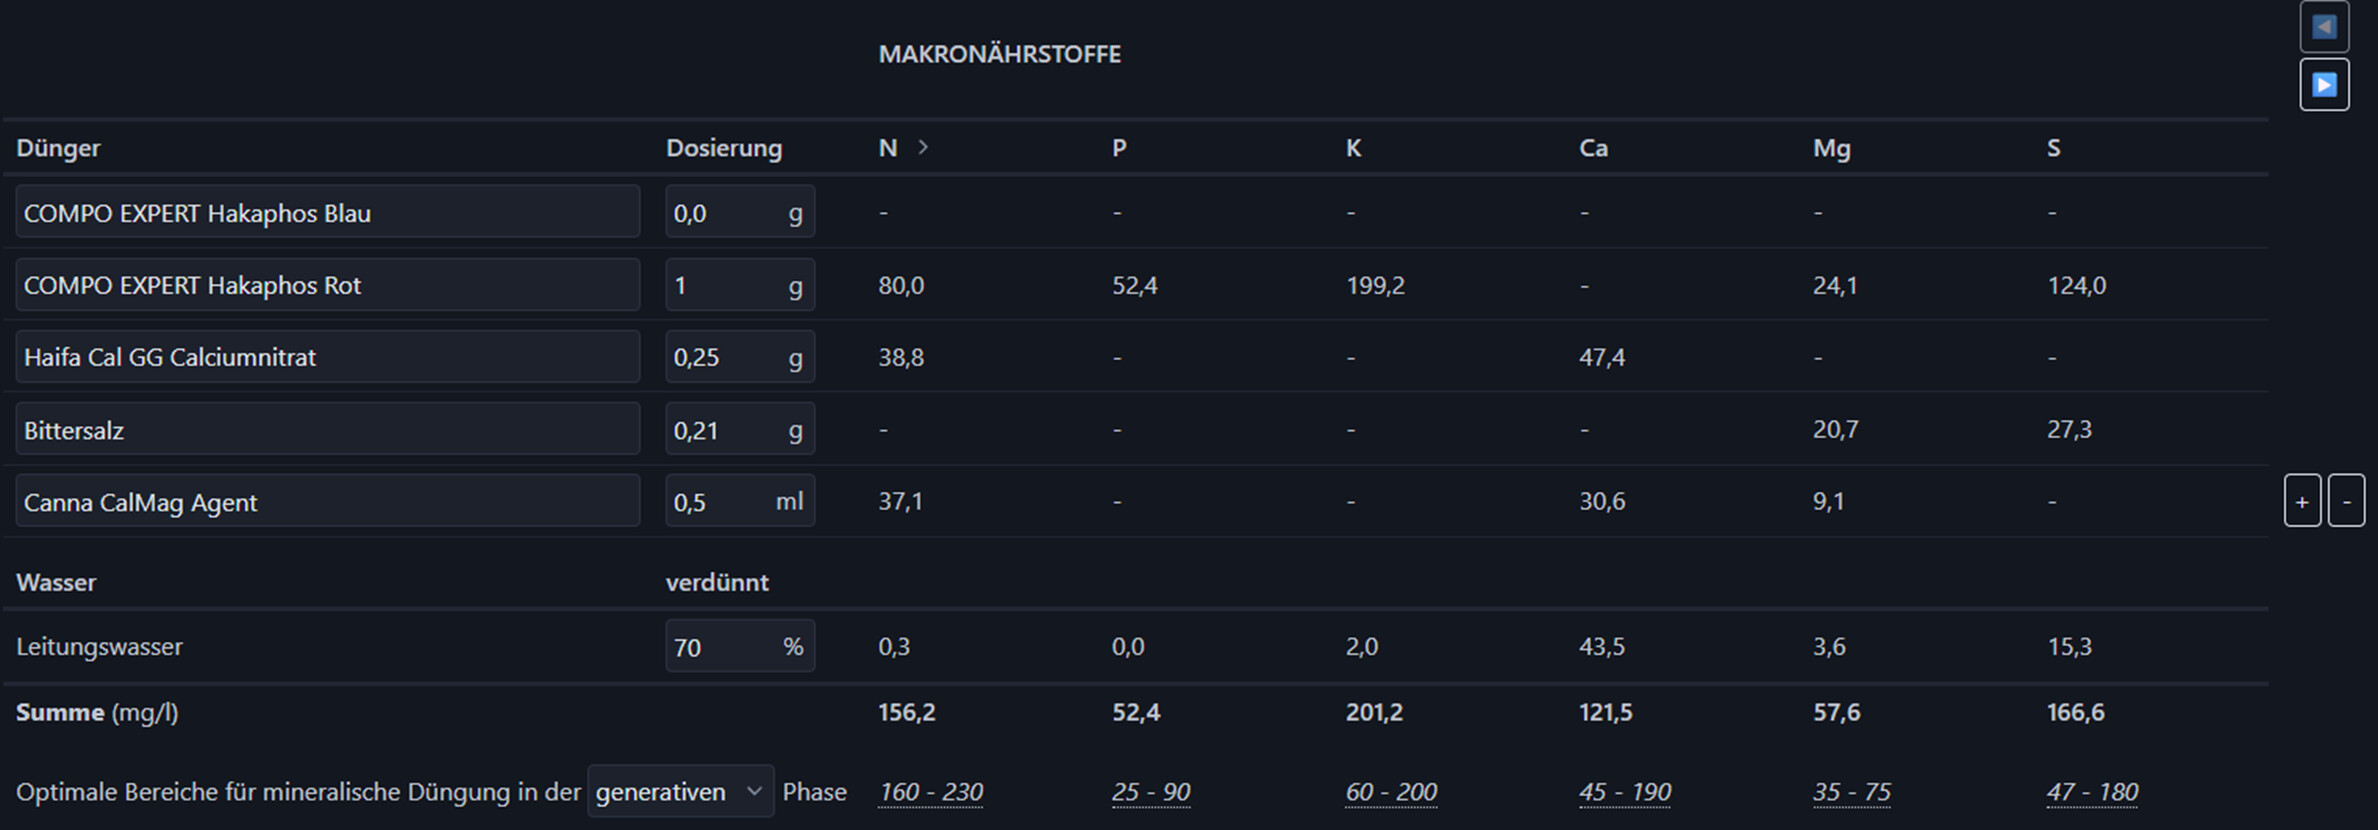Open the generativen phase dropdown

pos(680,791)
